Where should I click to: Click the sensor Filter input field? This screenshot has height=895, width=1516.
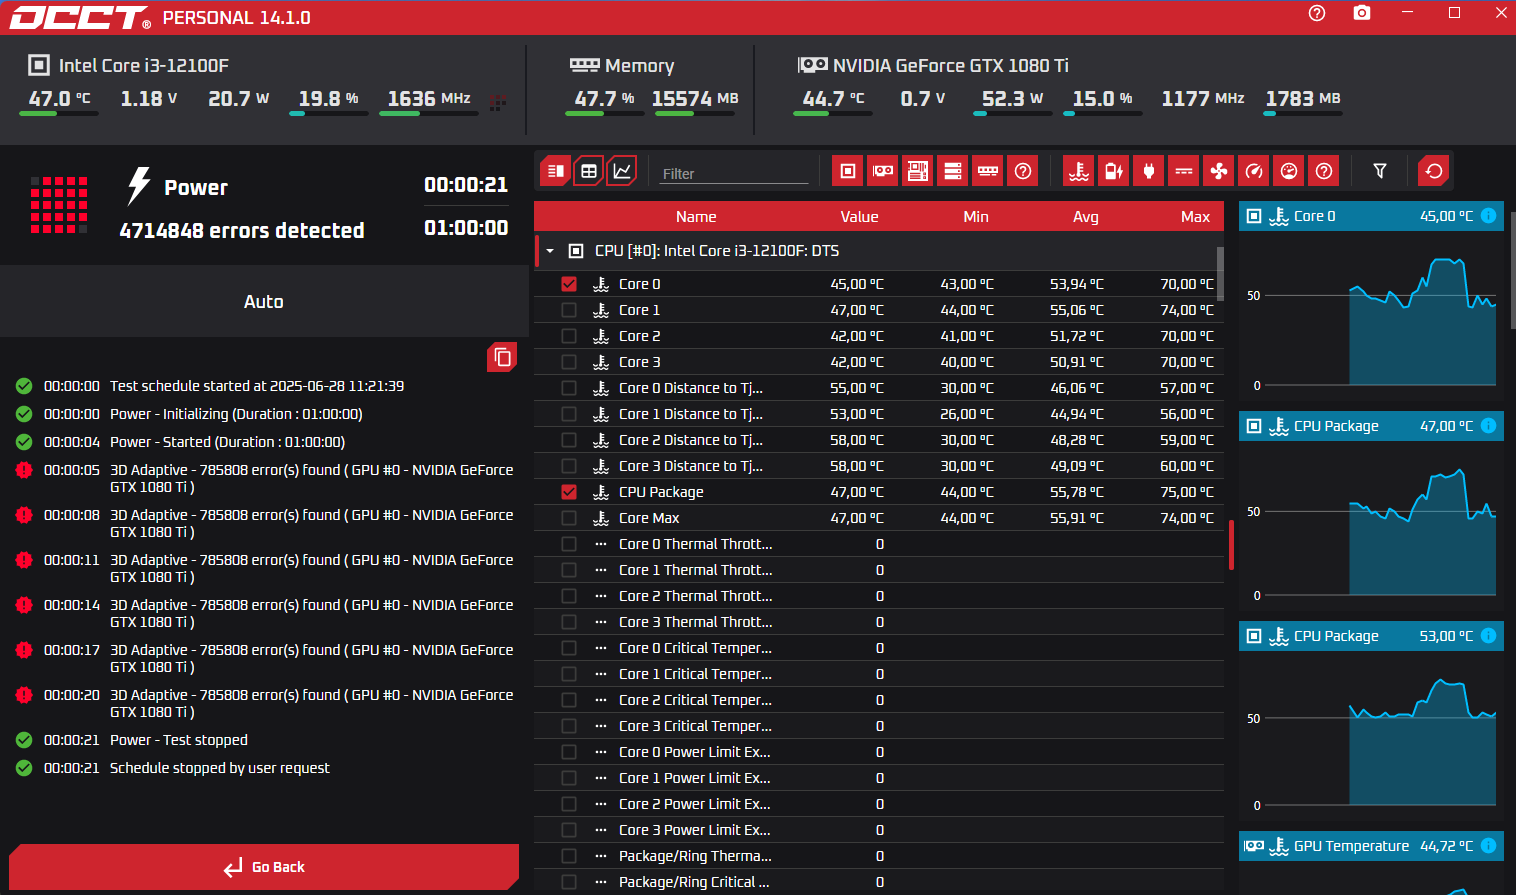(x=734, y=173)
